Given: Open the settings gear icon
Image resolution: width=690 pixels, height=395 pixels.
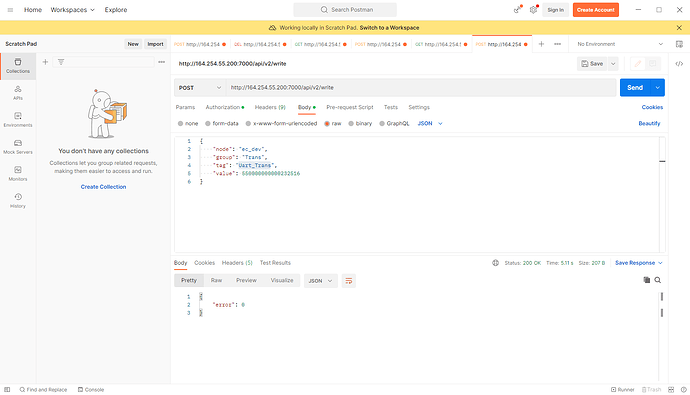Looking at the screenshot, I should tap(533, 10).
